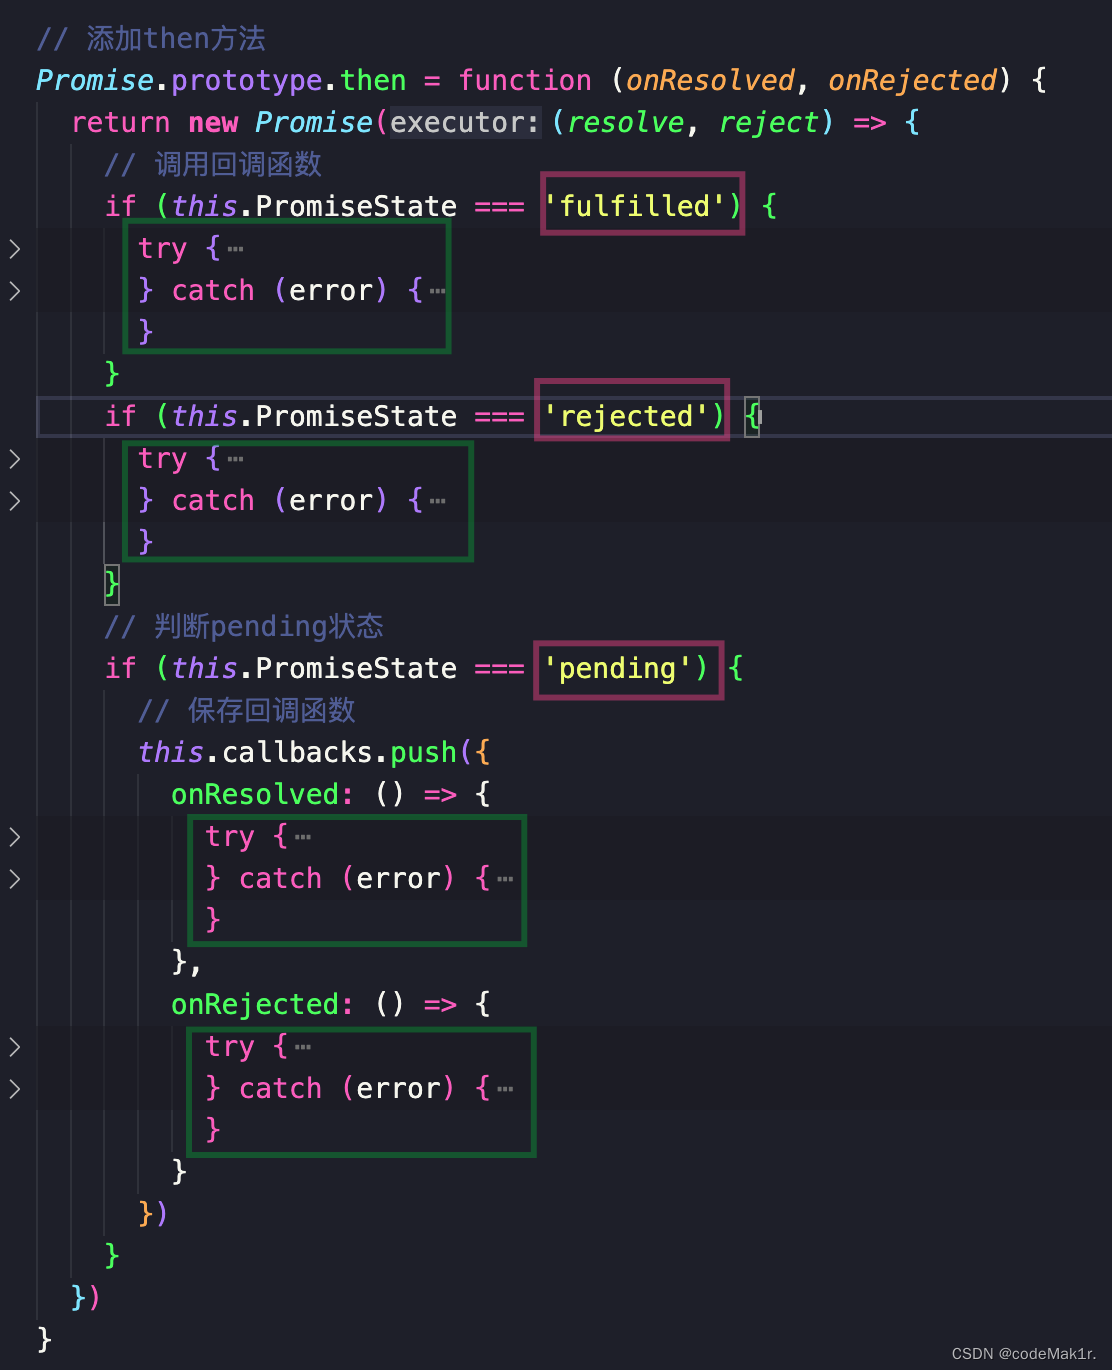Unfold try block gutter arrow under rejected check
This screenshot has height=1370, width=1112.
tap(15, 459)
